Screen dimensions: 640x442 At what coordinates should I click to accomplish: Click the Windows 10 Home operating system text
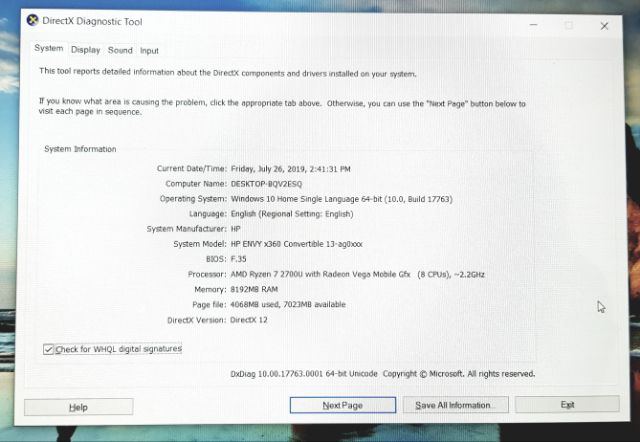(x=342, y=199)
